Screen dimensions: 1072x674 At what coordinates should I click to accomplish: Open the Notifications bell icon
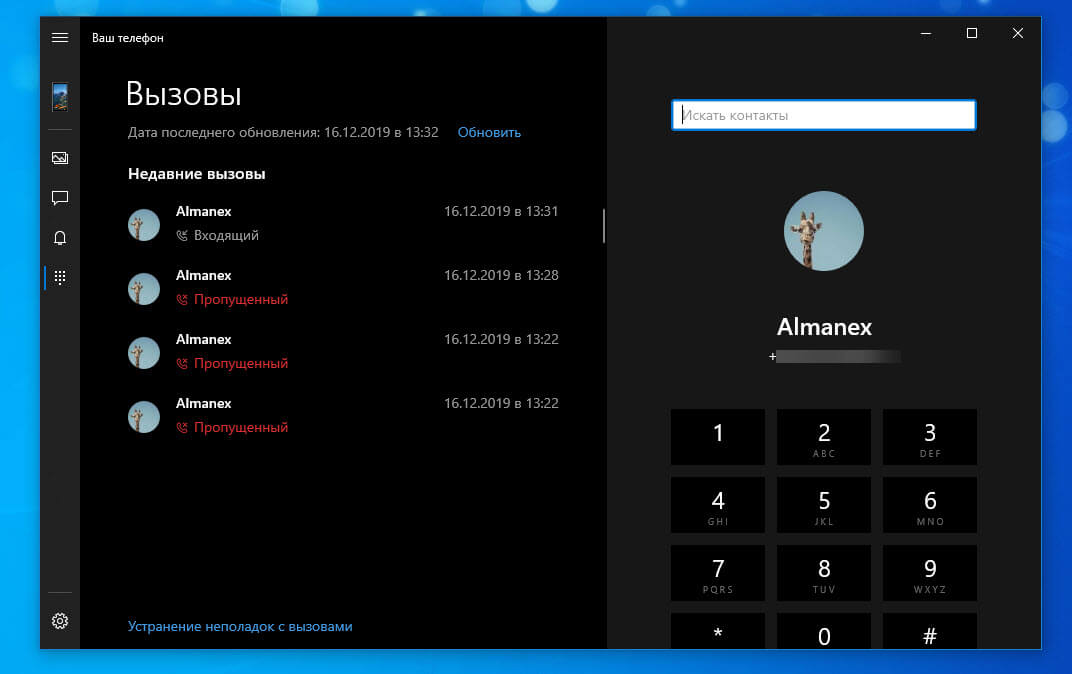[60, 238]
